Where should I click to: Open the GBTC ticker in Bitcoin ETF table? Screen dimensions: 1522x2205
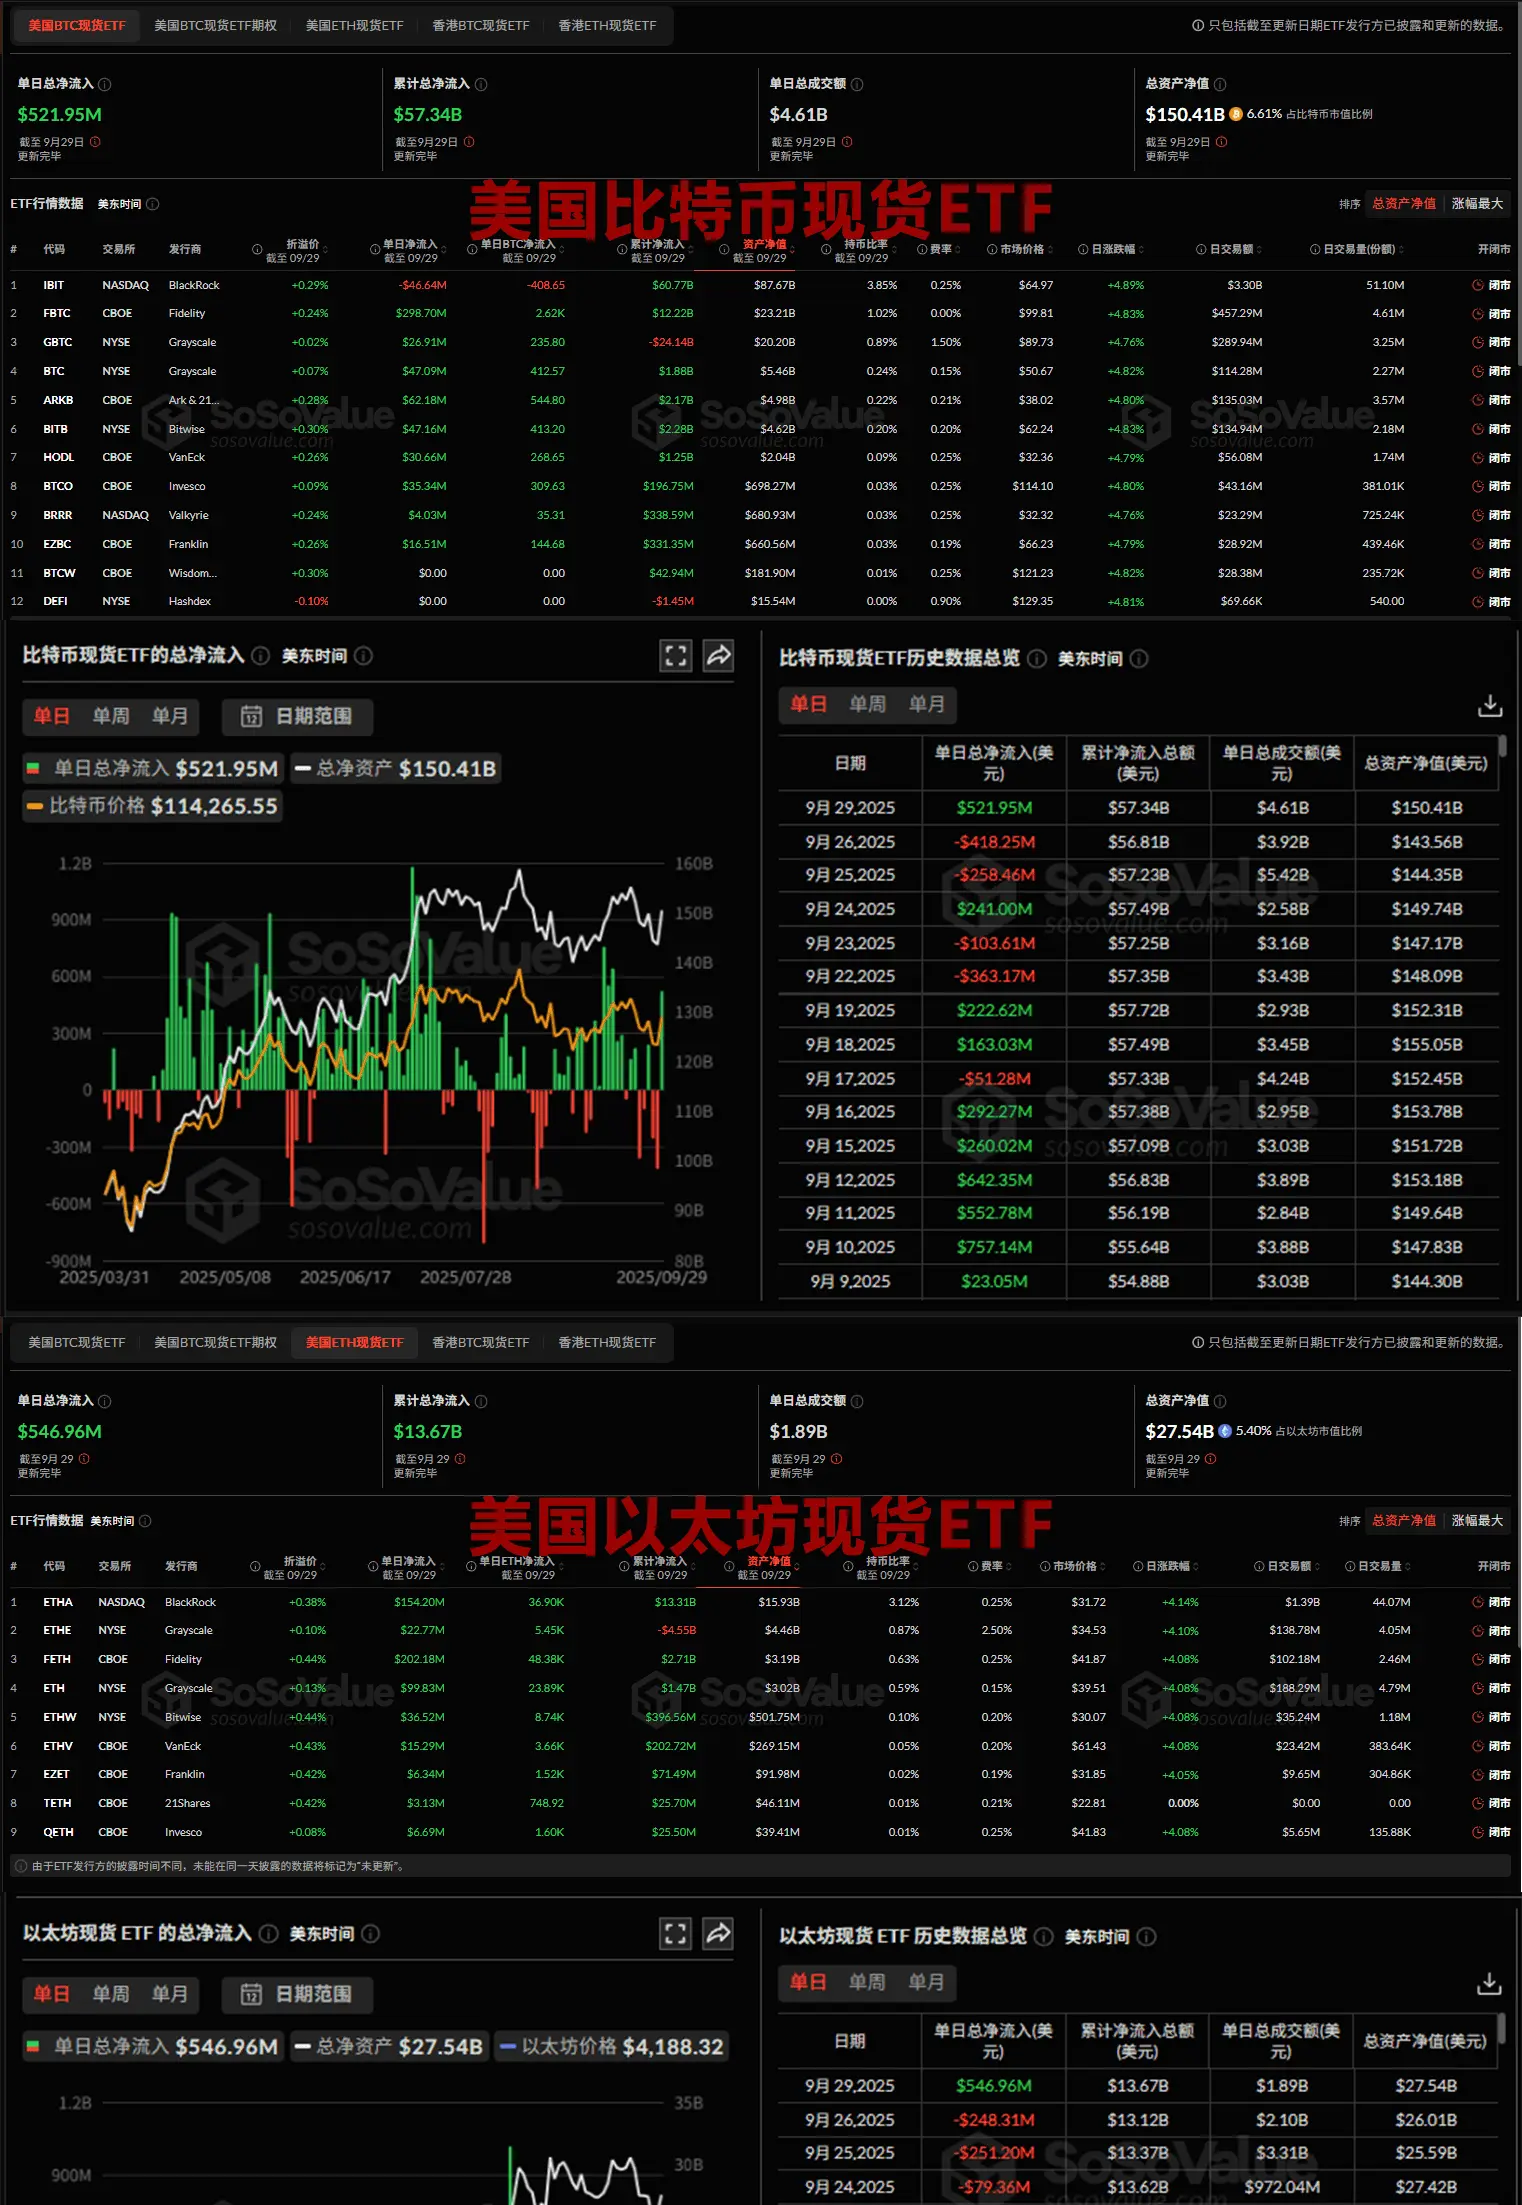tap(58, 342)
